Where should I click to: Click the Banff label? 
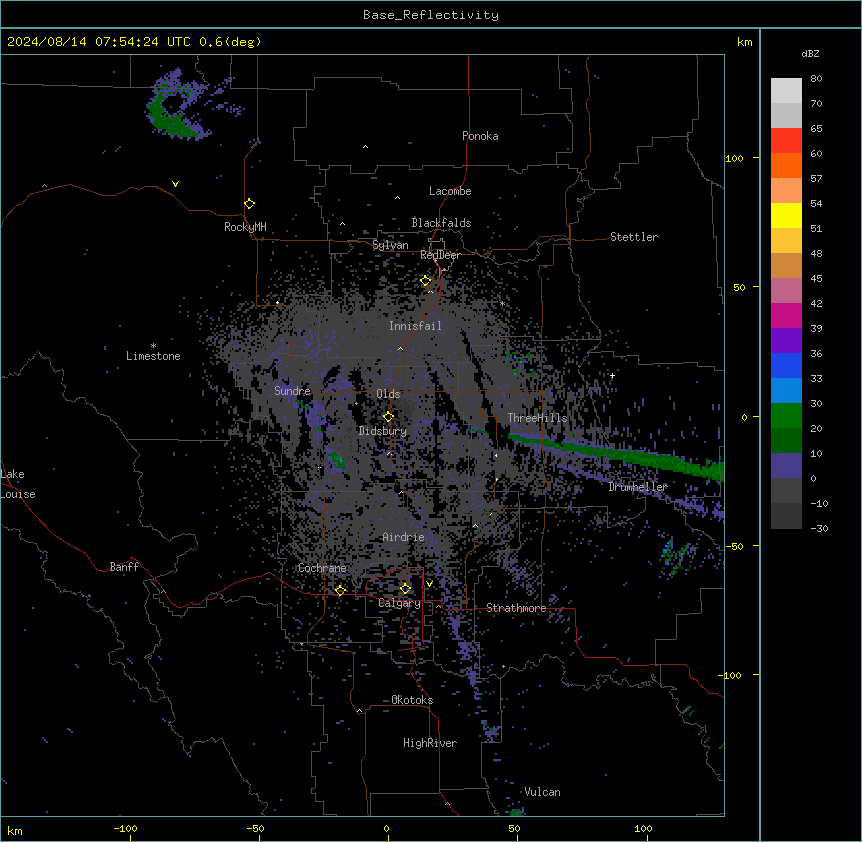click(x=124, y=567)
